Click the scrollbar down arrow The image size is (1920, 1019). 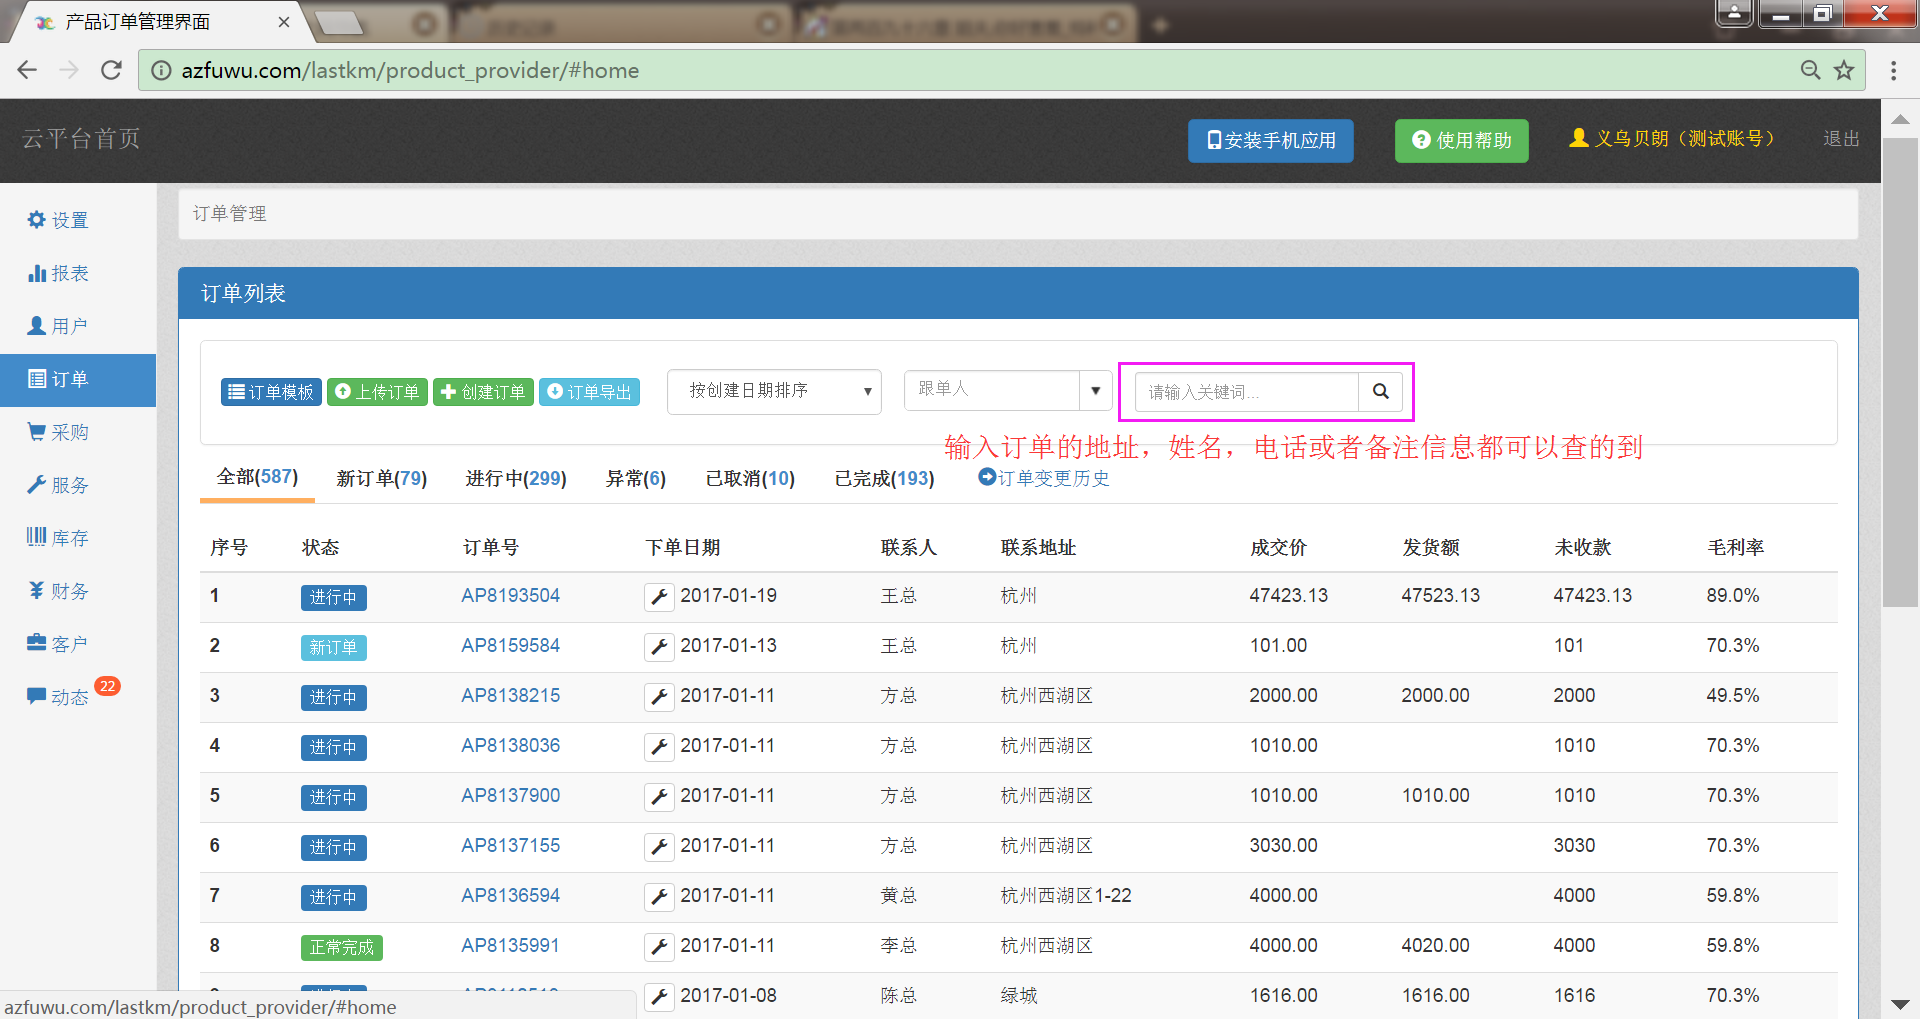click(1900, 1004)
